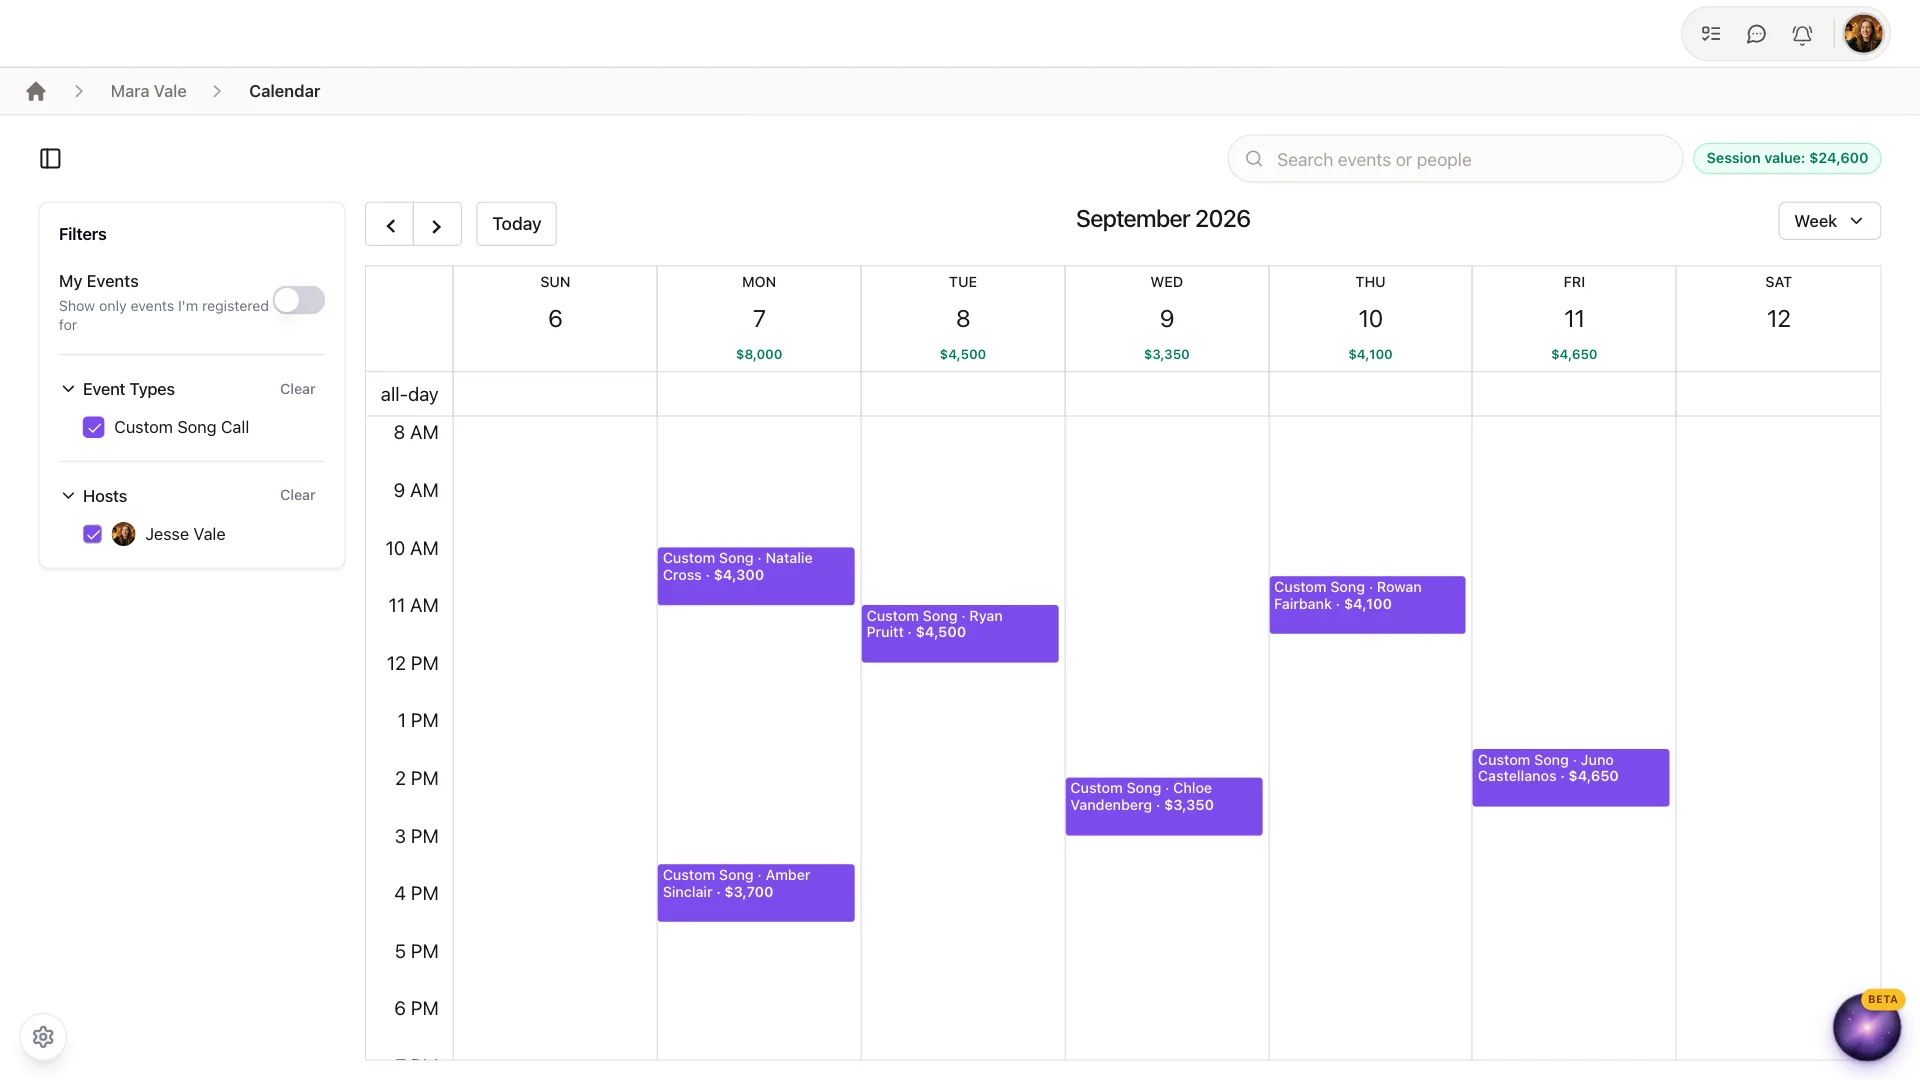Jump to Today

point(516,224)
